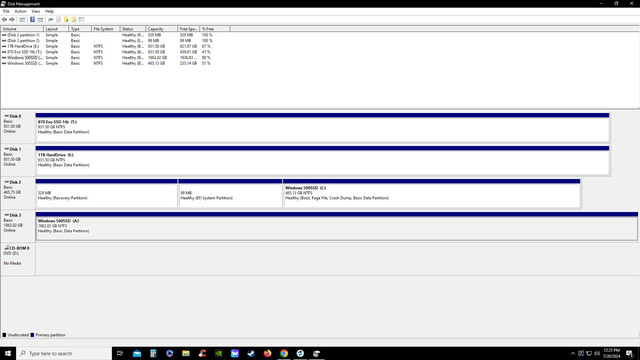Viewport: 640px width, 360px height.
Task: Open the View menu
Action: pyautogui.click(x=36, y=11)
